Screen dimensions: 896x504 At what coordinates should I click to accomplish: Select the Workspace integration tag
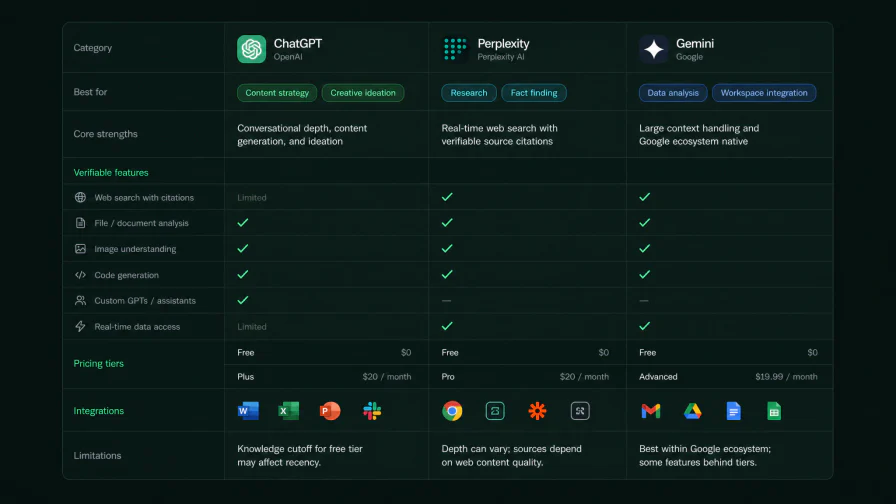[x=764, y=93]
